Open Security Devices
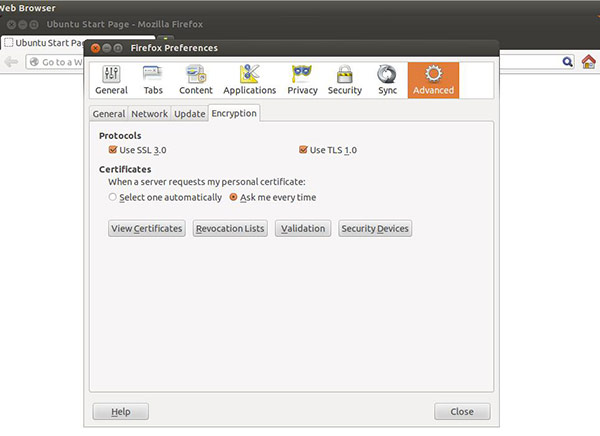Image resolution: width=600 pixels, height=436 pixels. tap(375, 229)
